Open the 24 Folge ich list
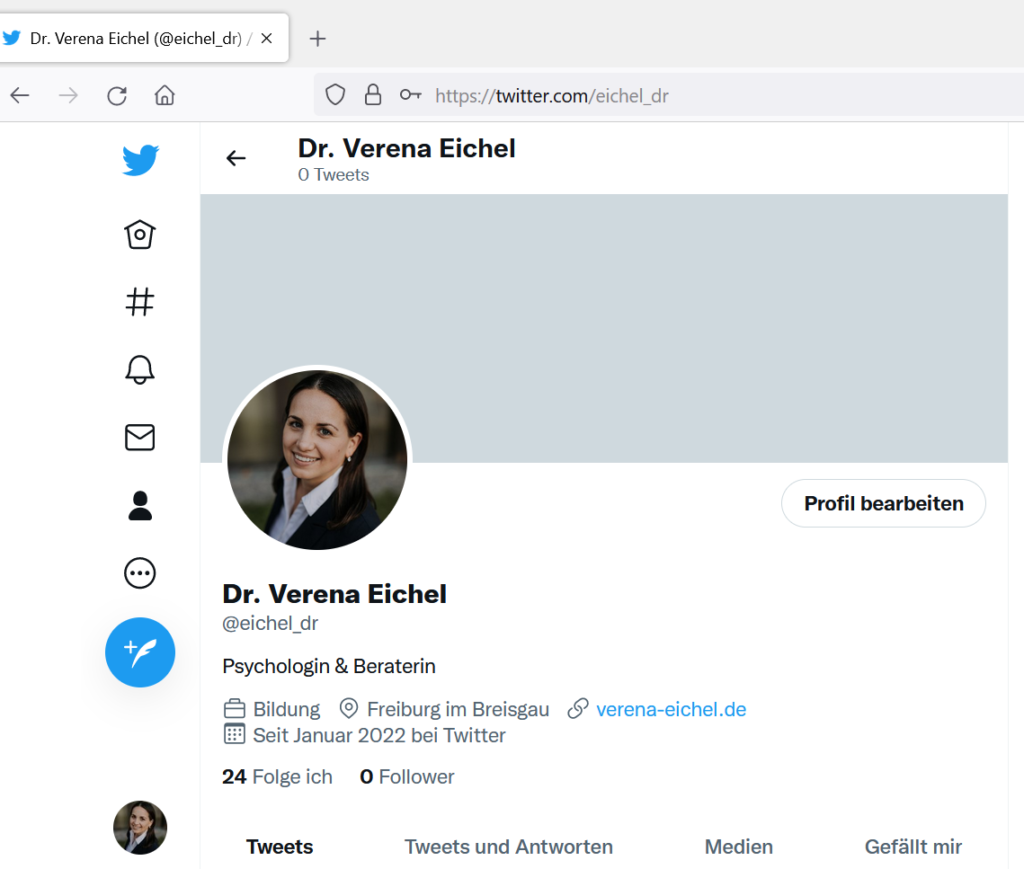Viewport: 1024px width, 869px height. coord(277,776)
